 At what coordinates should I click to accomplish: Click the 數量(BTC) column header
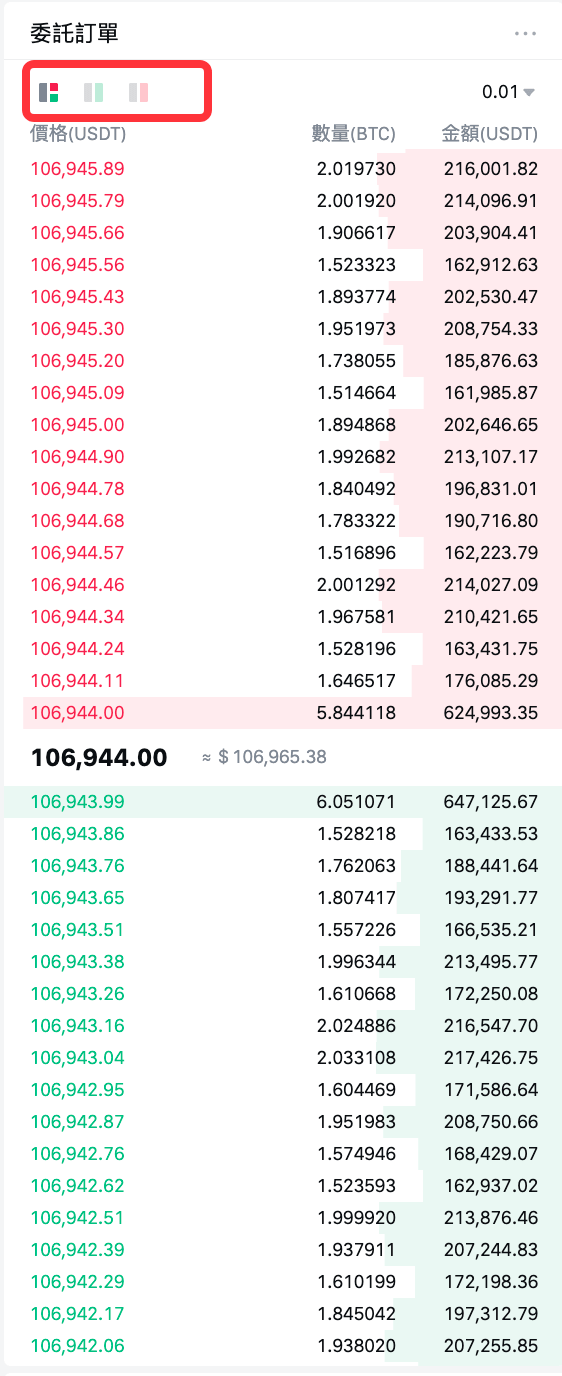(x=353, y=133)
